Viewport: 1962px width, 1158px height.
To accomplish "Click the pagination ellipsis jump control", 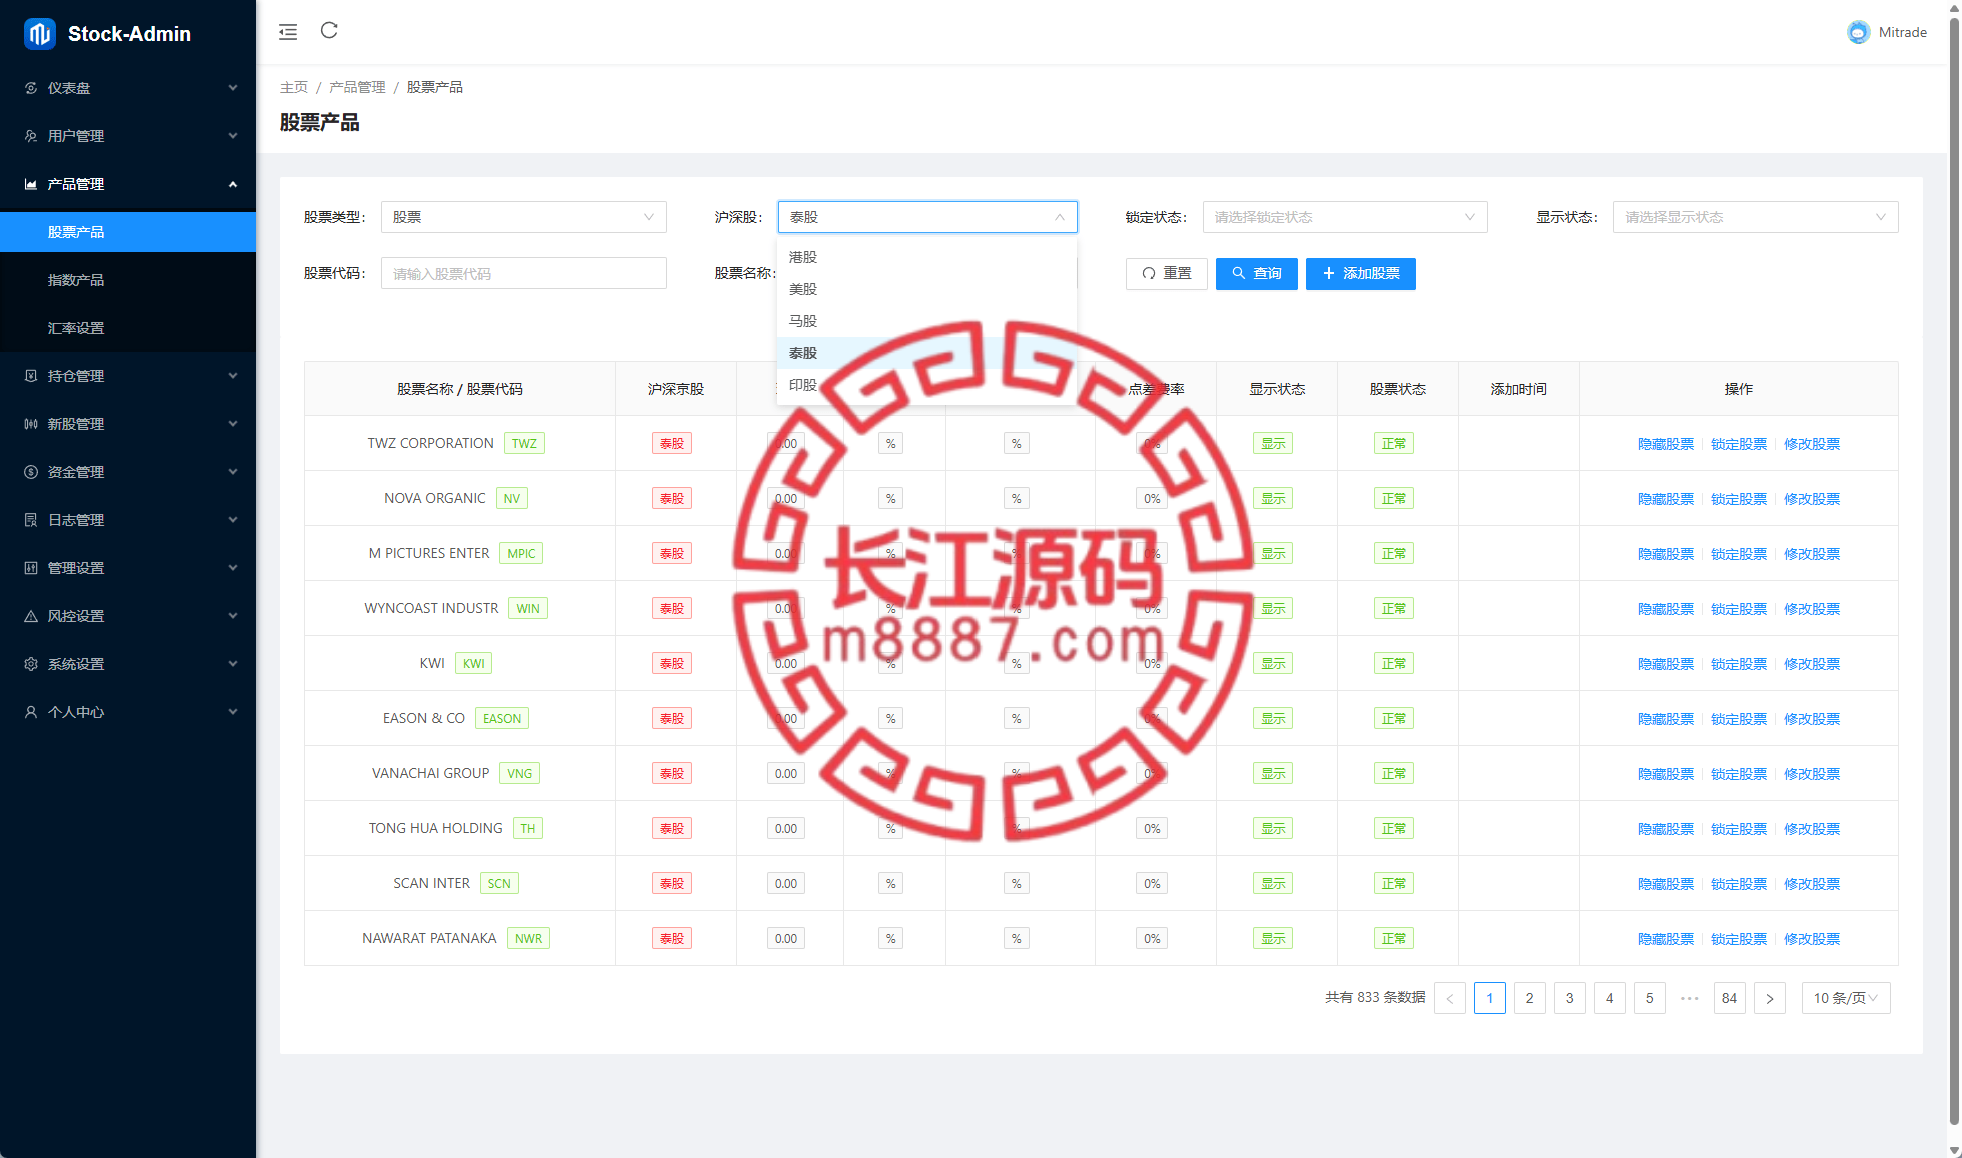I will point(1690,998).
